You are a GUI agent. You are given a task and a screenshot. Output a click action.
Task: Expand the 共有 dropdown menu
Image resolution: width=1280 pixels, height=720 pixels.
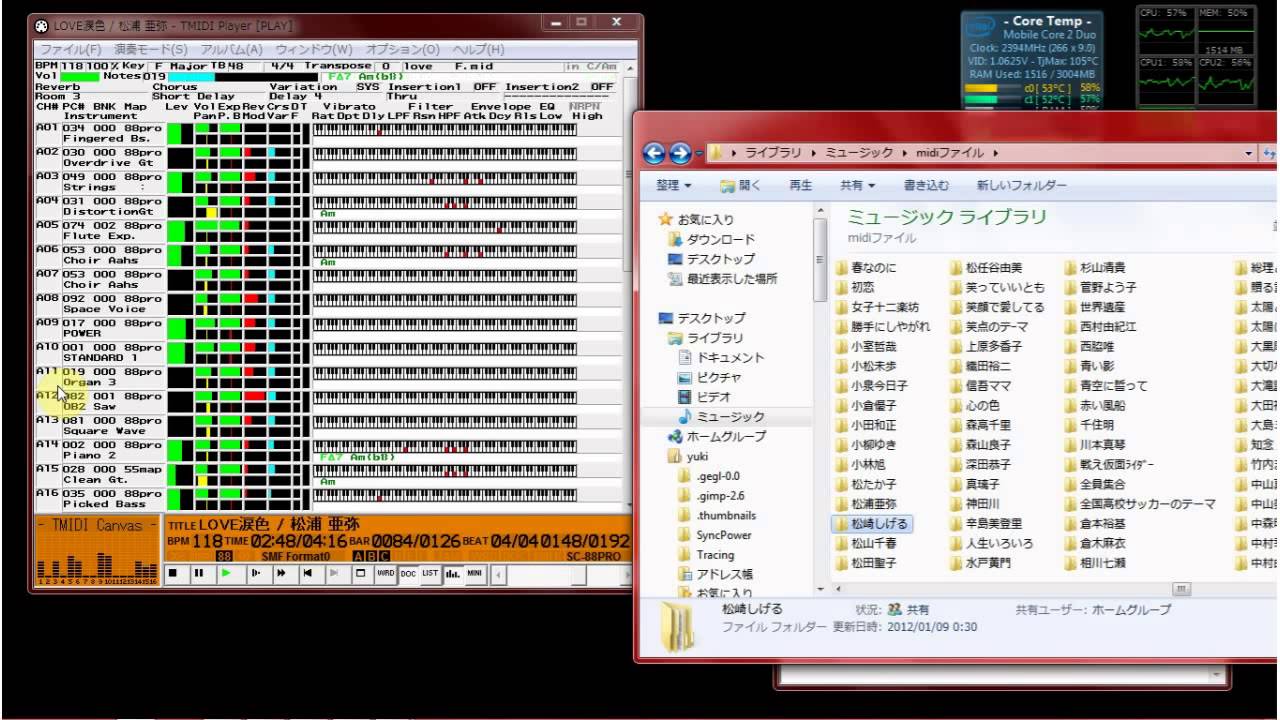(x=857, y=185)
